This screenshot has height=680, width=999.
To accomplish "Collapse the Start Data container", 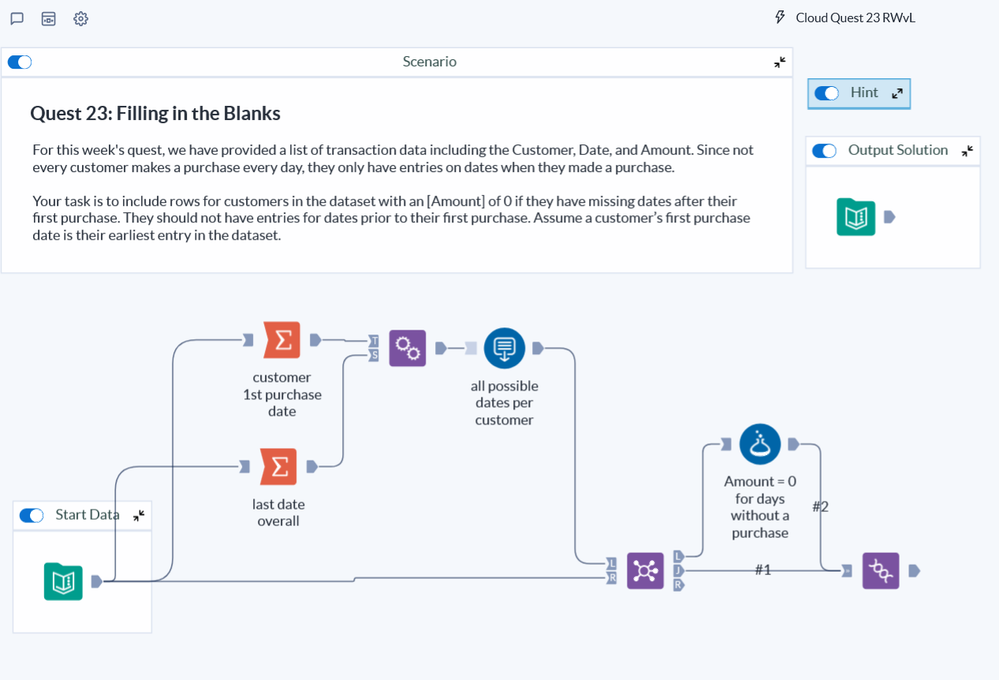I will pyautogui.click(x=138, y=515).
